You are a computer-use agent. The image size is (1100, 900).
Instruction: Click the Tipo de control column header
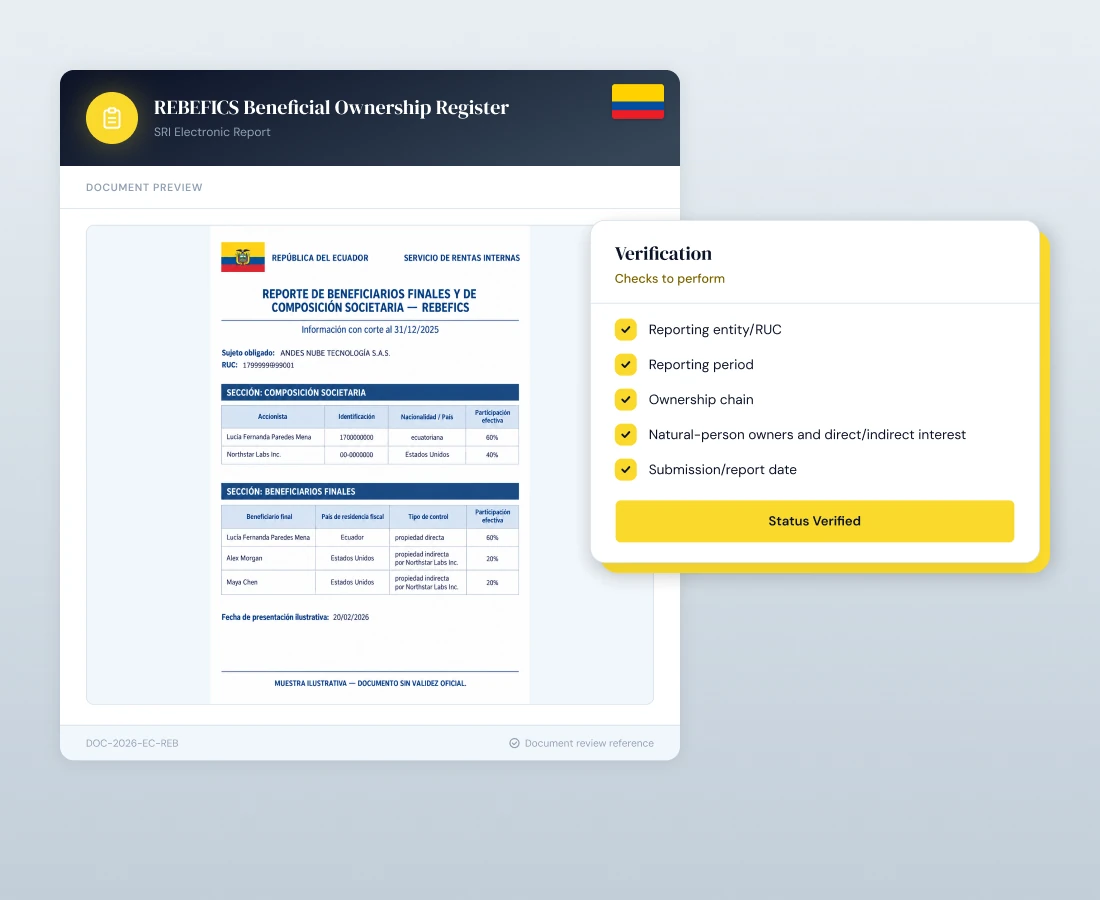click(428, 516)
